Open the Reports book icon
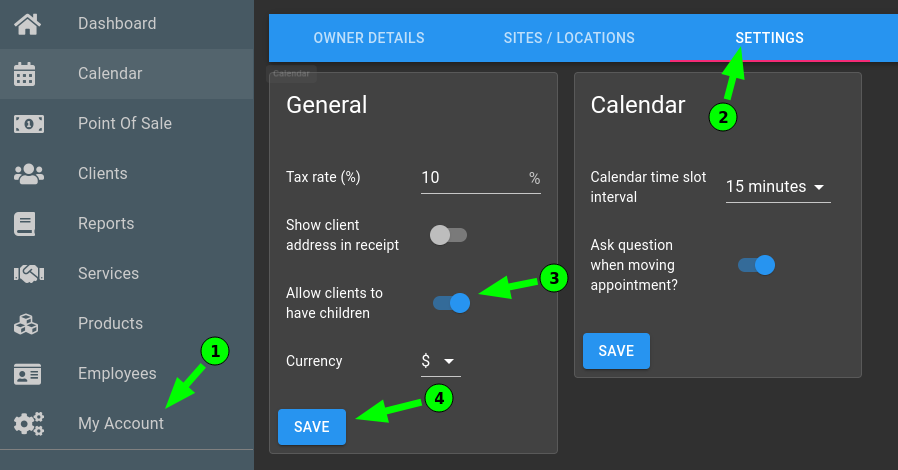Image resolution: width=898 pixels, height=470 pixels. (25, 224)
